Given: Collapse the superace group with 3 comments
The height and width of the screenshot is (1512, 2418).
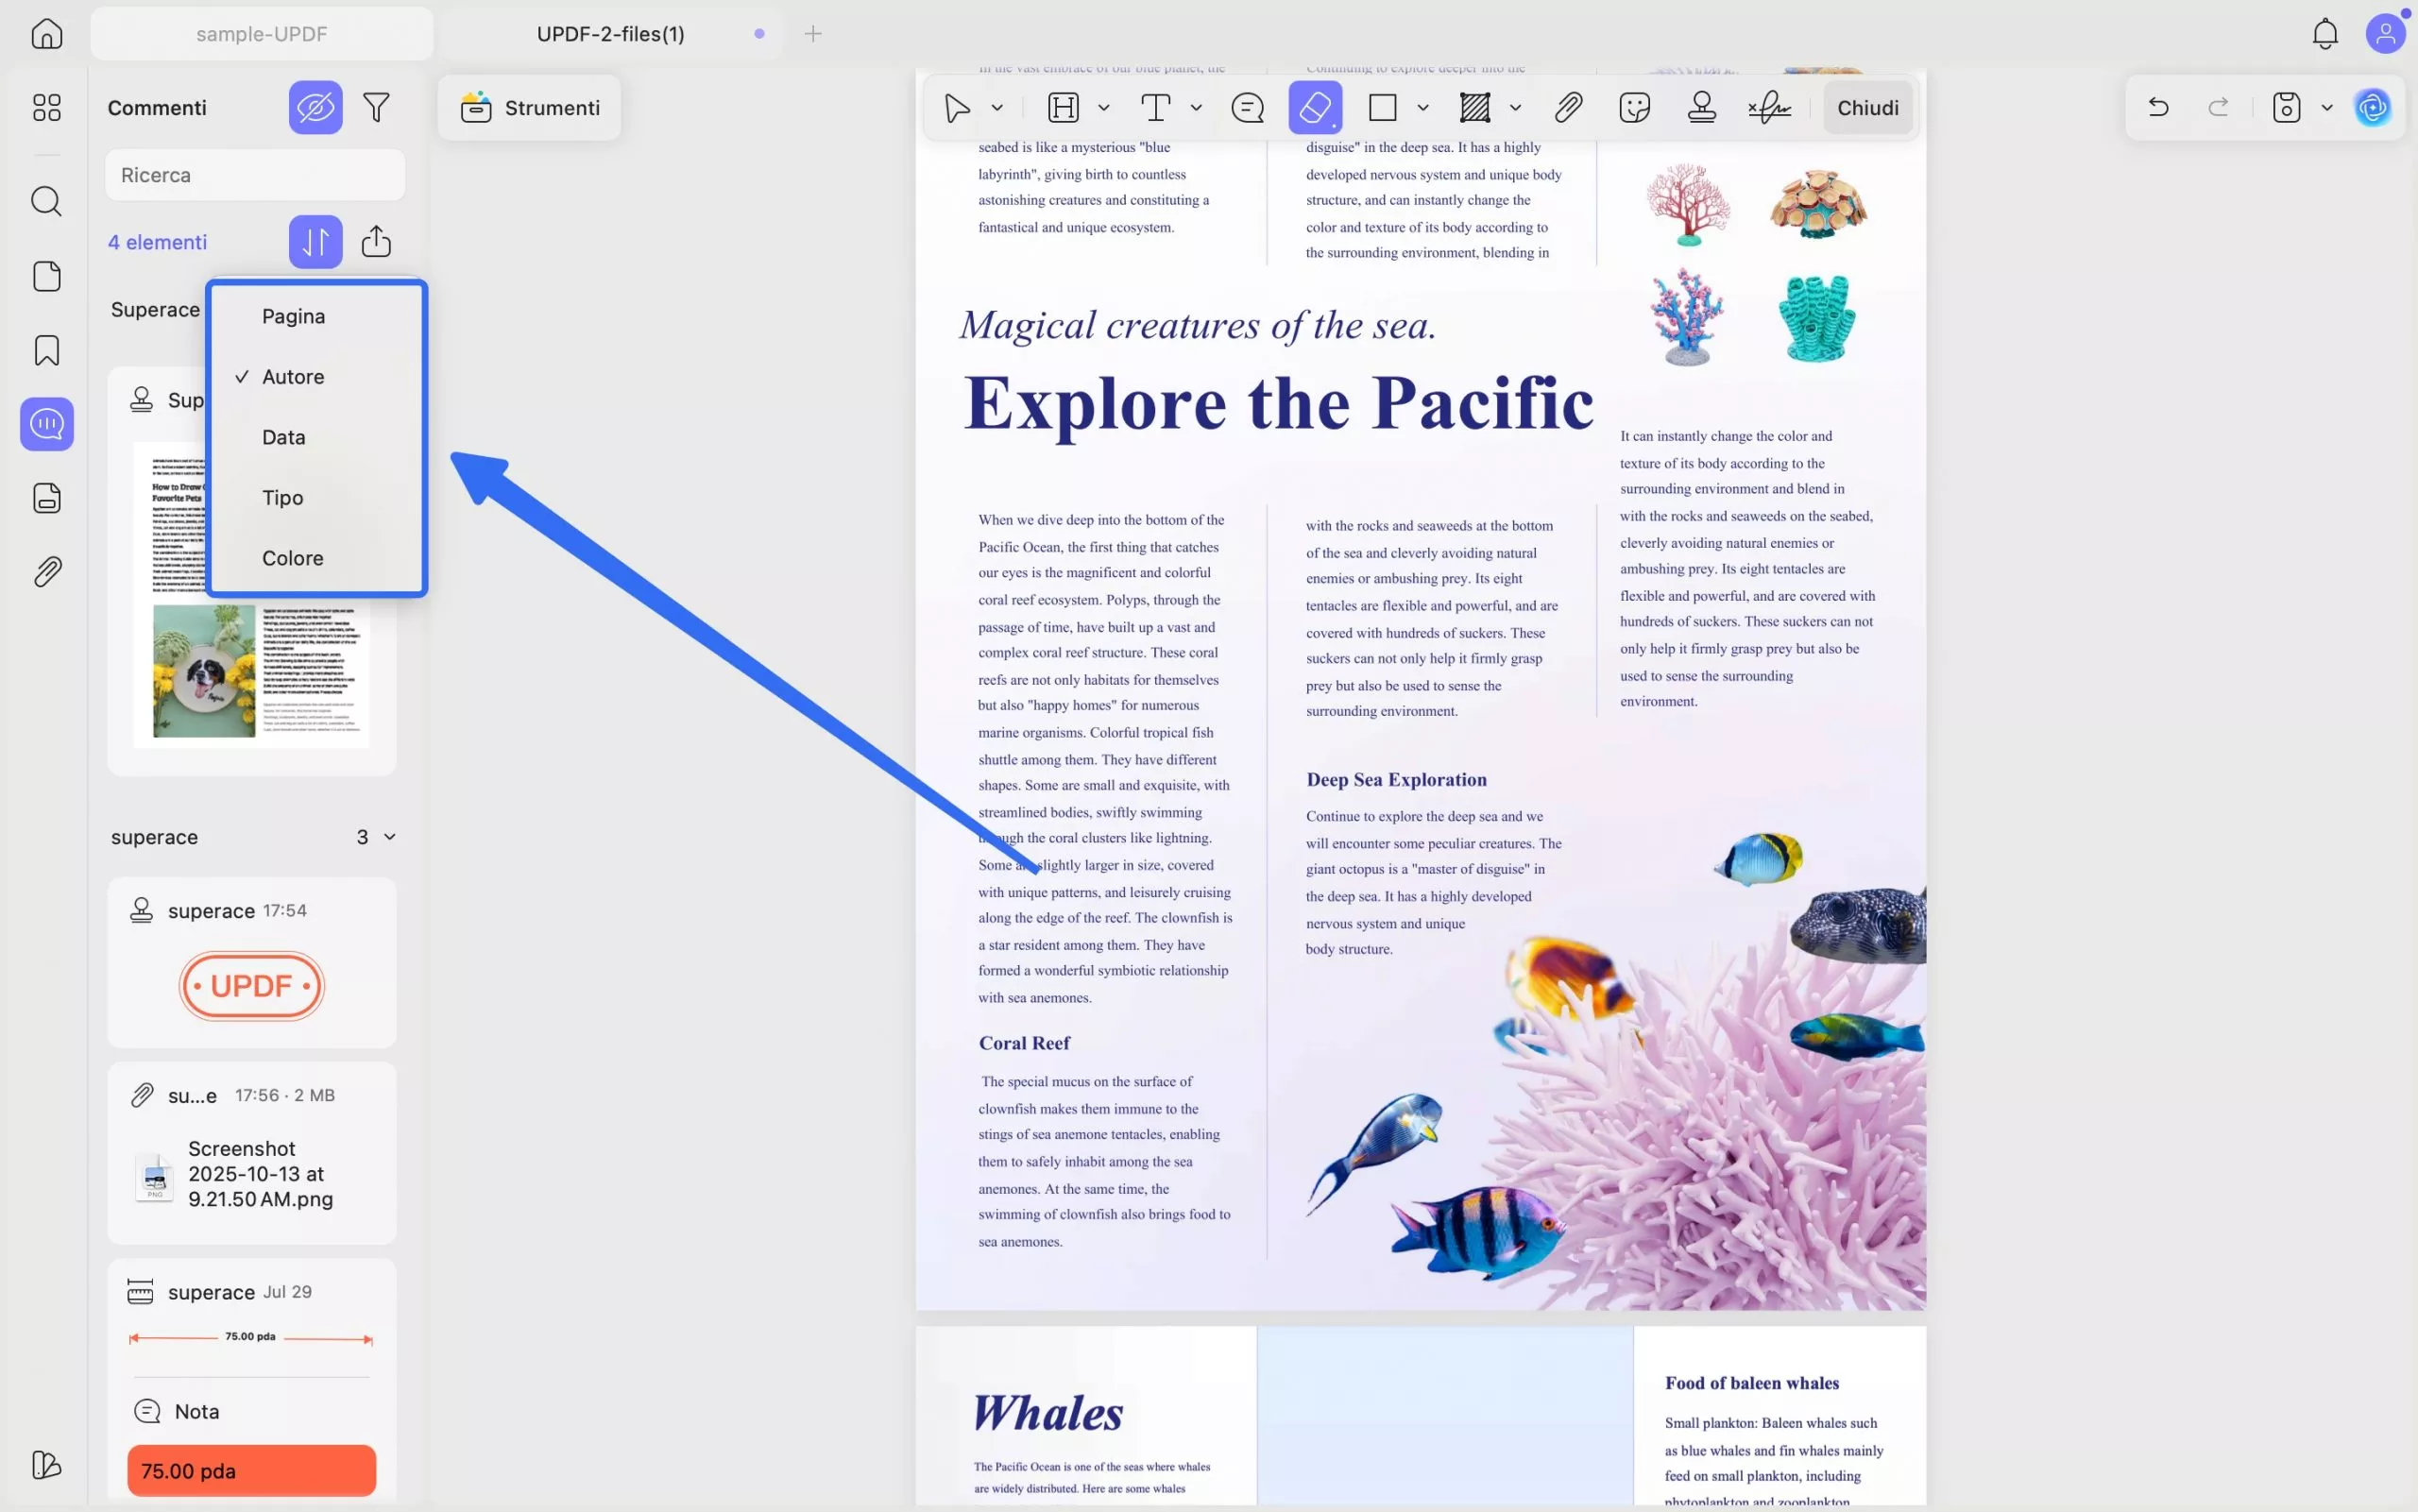Looking at the screenshot, I should click(390, 837).
